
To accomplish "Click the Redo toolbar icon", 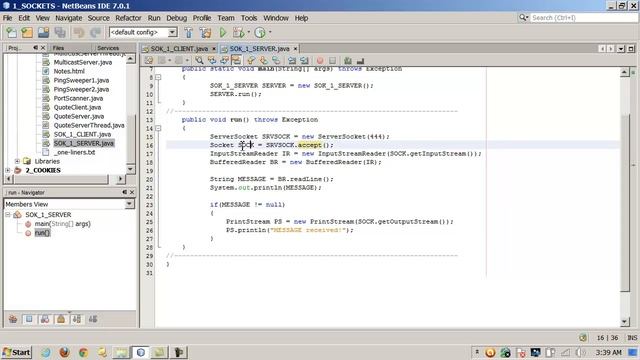I will coord(95,33).
